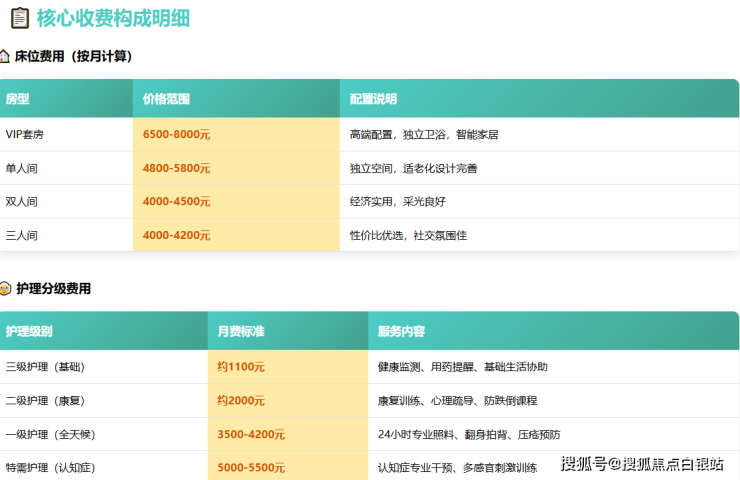Click the 月费标准 column header
The image size is (740, 480).
coord(241,331)
